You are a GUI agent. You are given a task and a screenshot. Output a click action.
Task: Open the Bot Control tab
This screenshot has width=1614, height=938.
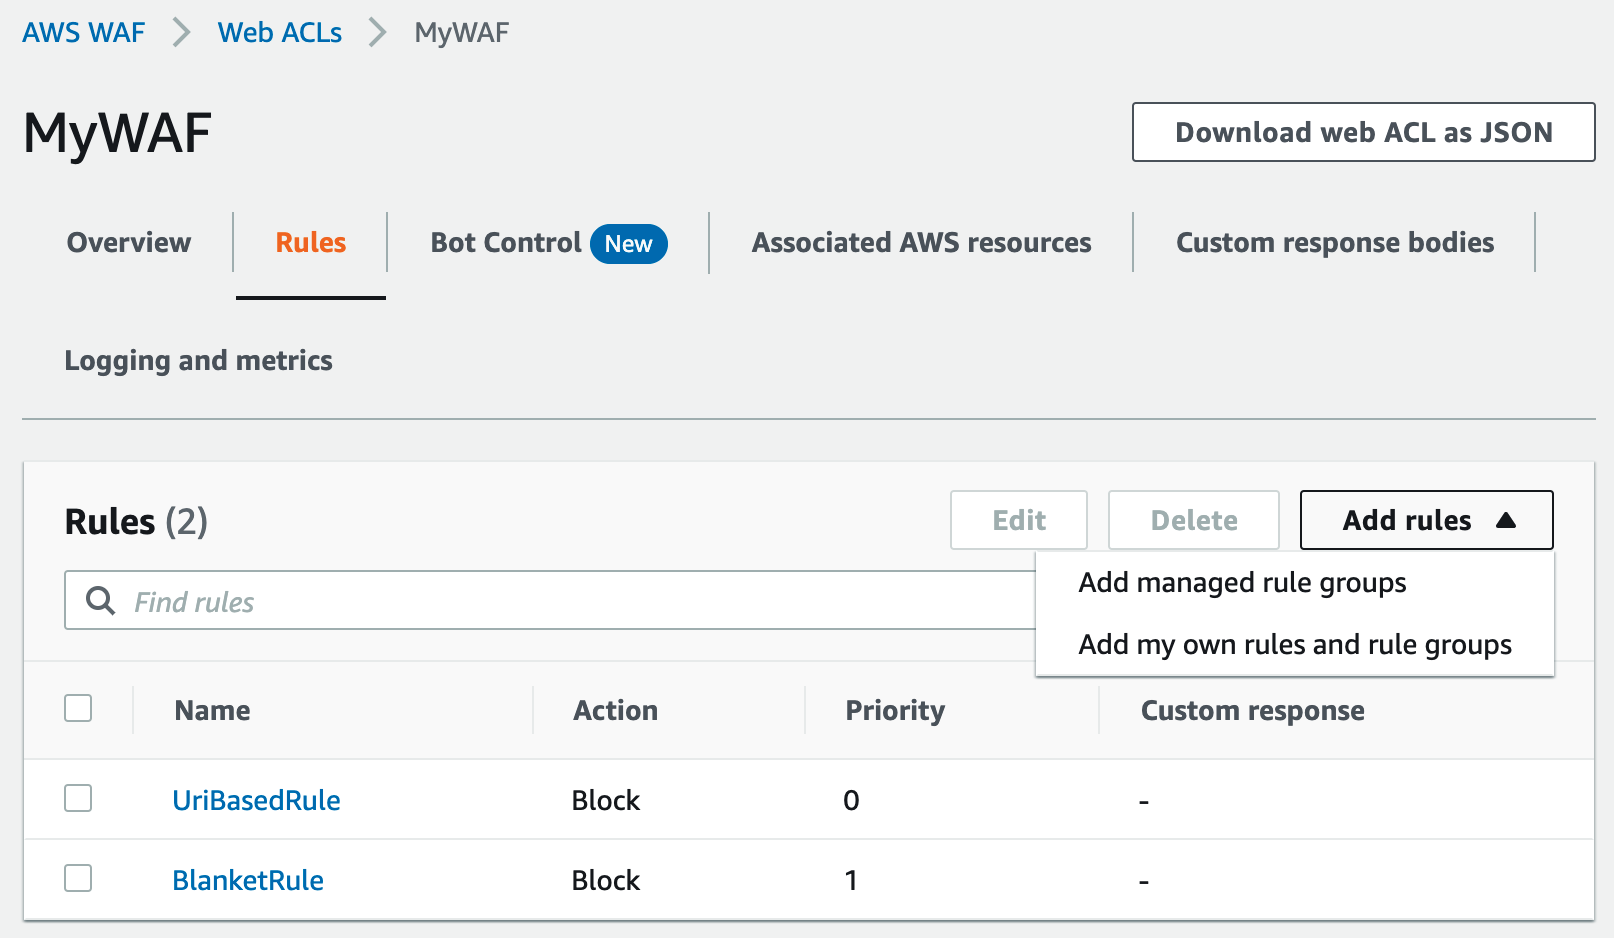click(x=505, y=242)
